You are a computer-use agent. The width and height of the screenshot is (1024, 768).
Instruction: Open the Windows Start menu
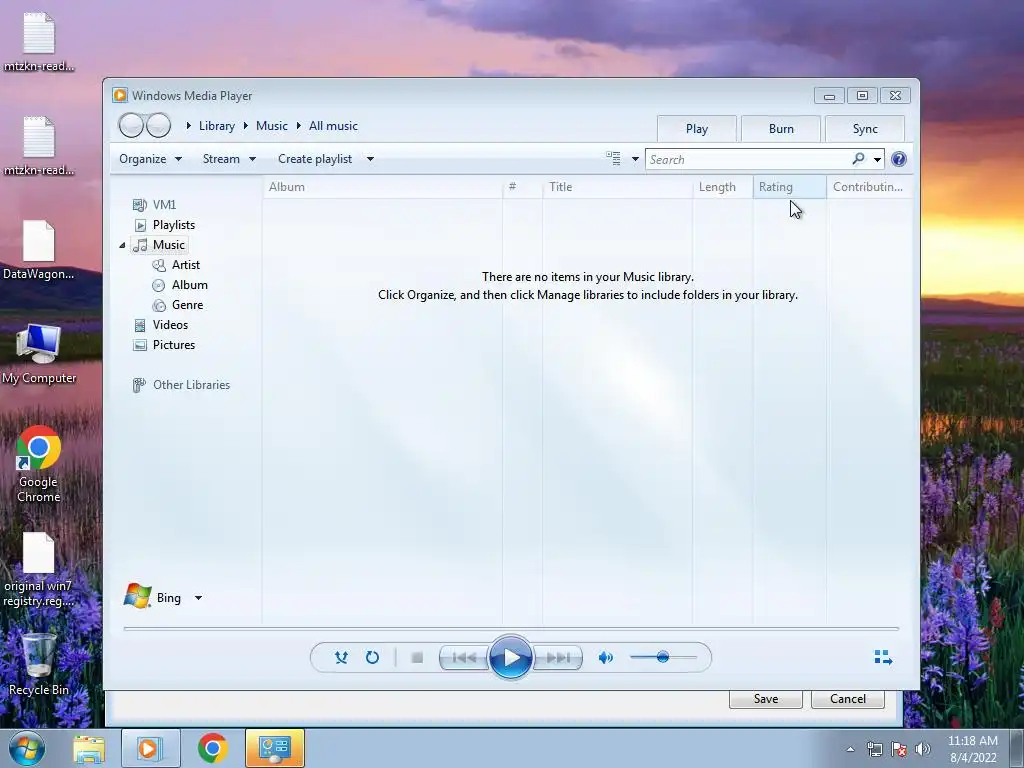coord(27,748)
